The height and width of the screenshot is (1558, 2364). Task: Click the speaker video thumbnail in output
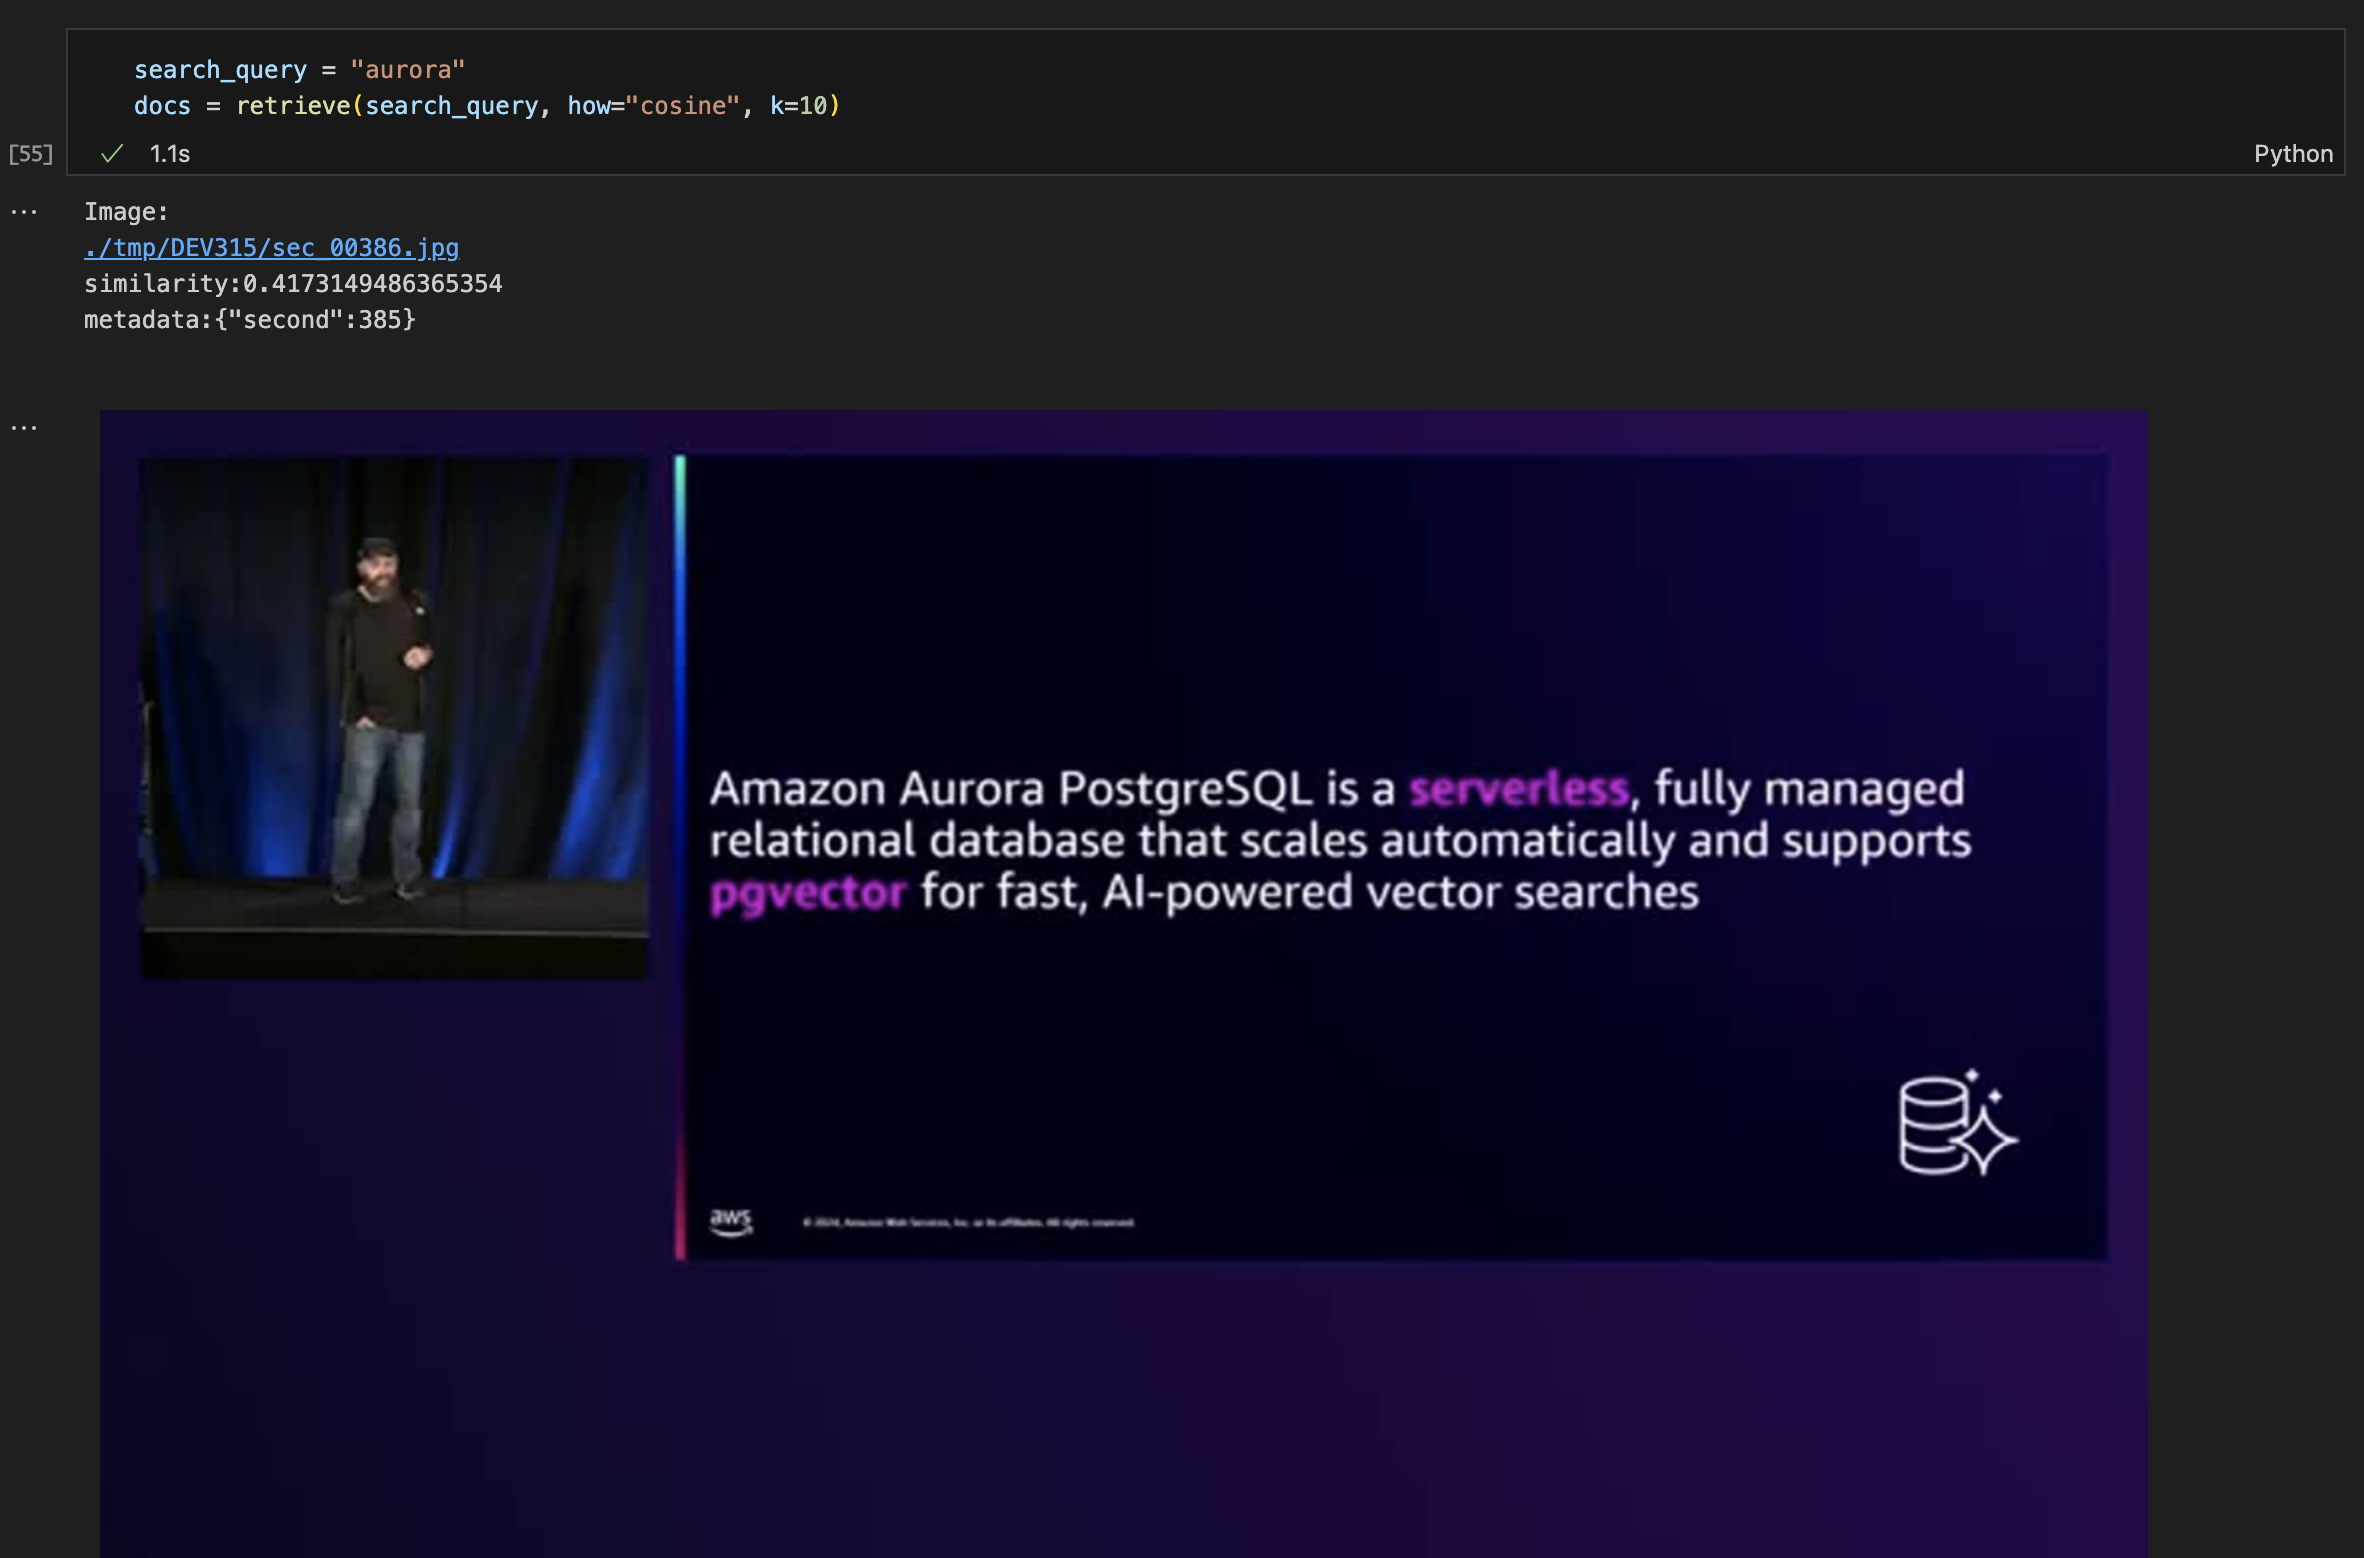click(x=393, y=717)
